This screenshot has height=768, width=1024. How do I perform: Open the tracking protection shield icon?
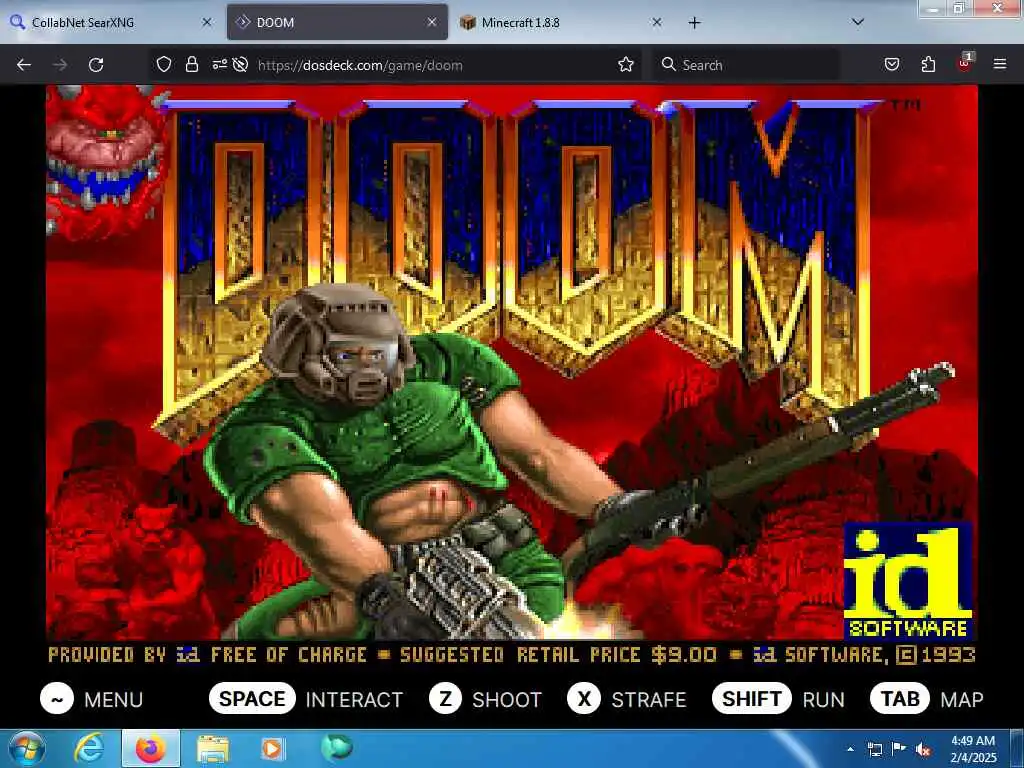click(164, 64)
